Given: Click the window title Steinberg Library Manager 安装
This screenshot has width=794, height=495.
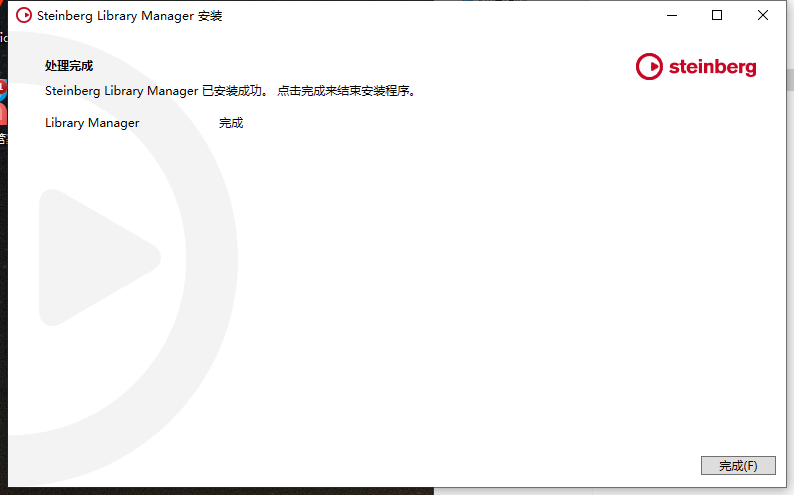Looking at the screenshot, I should click(x=130, y=16).
